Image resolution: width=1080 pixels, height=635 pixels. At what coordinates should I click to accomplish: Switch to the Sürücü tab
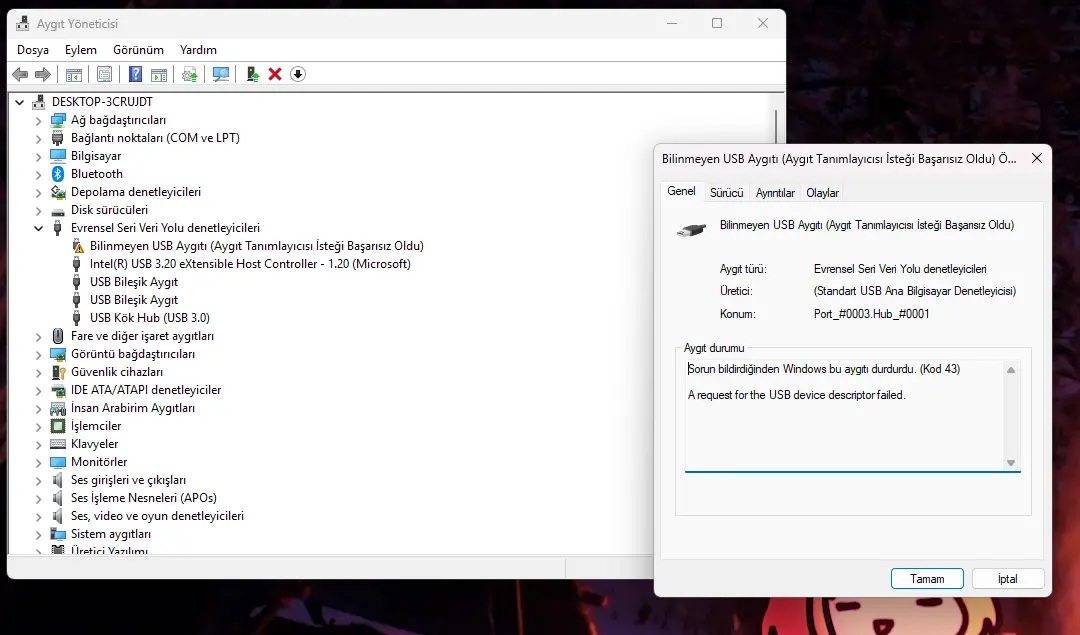pos(727,193)
